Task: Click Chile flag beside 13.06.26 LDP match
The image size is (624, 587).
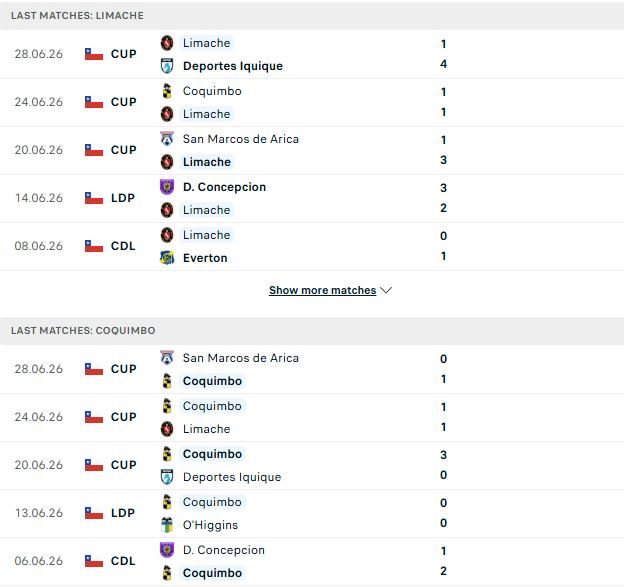Action: [x=94, y=513]
